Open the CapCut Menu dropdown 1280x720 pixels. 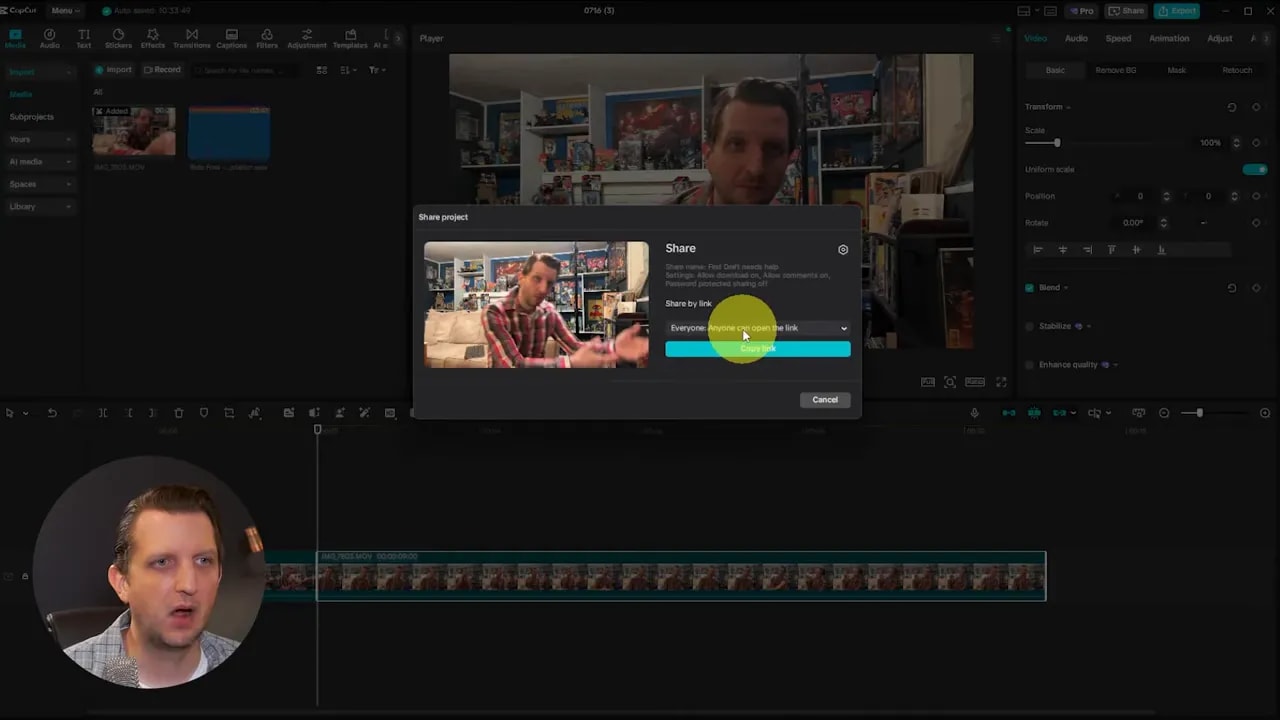tap(64, 10)
